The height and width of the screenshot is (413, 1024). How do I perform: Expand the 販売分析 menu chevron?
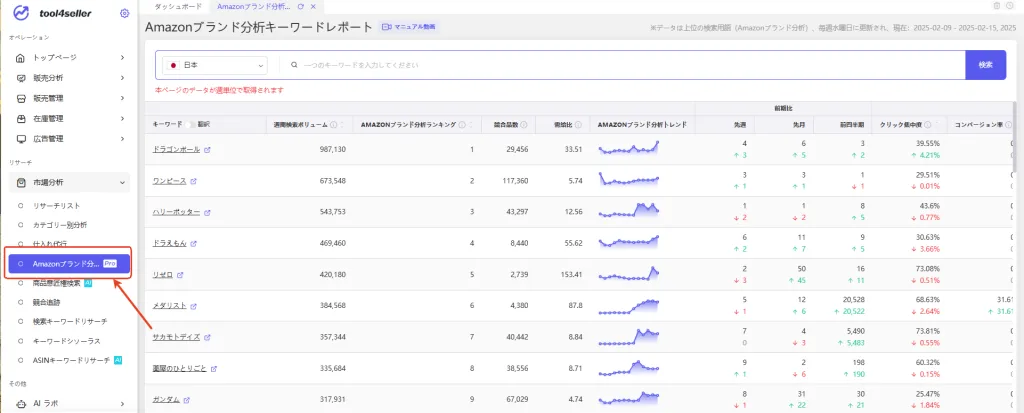(122, 78)
